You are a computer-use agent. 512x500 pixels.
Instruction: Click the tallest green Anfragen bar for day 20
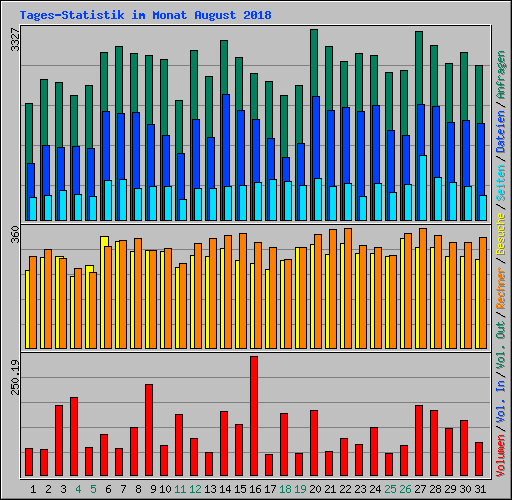coord(314,63)
